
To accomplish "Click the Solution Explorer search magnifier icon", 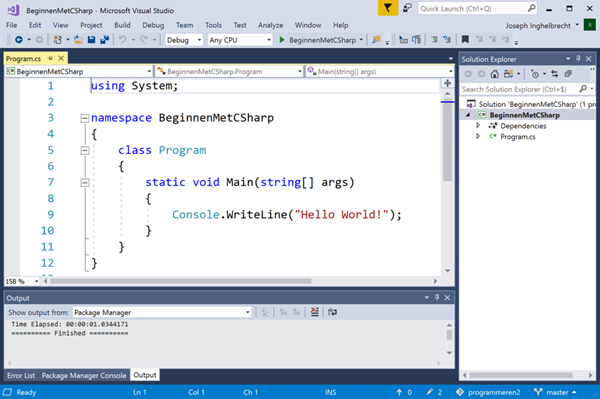I will click(583, 89).
